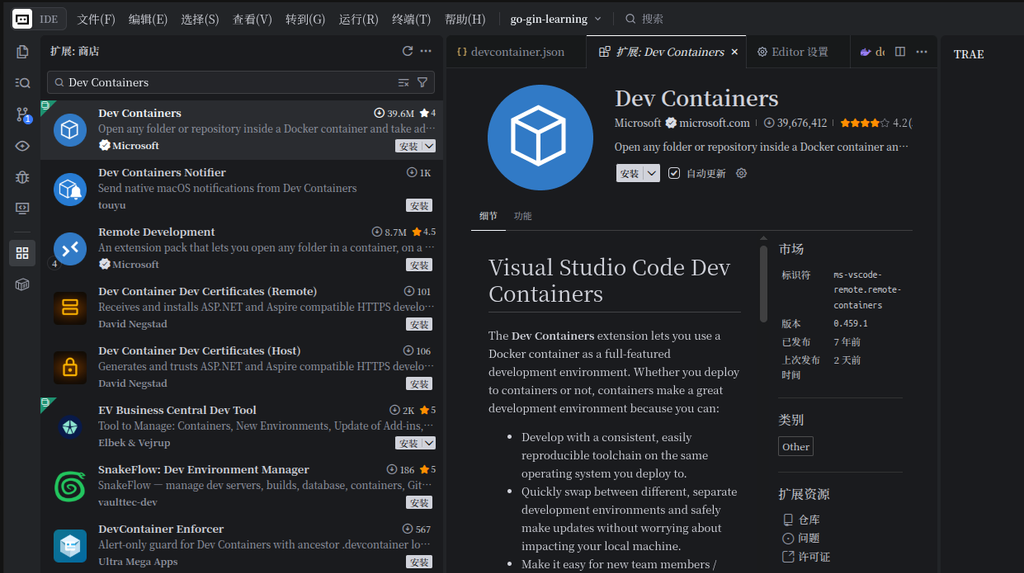Open the 查看(V) menu

(252, 19)
